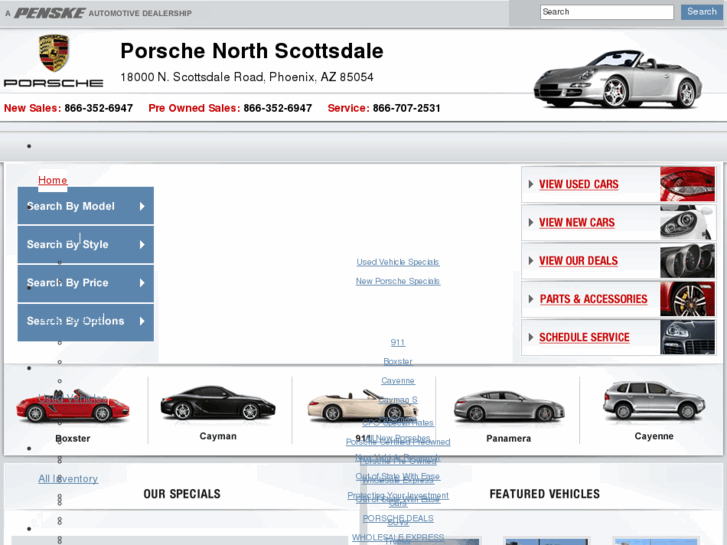Click the front grille thumbnail for service
Image resolution: width=727 pixels, height=545 pixels.
(688, 337)
